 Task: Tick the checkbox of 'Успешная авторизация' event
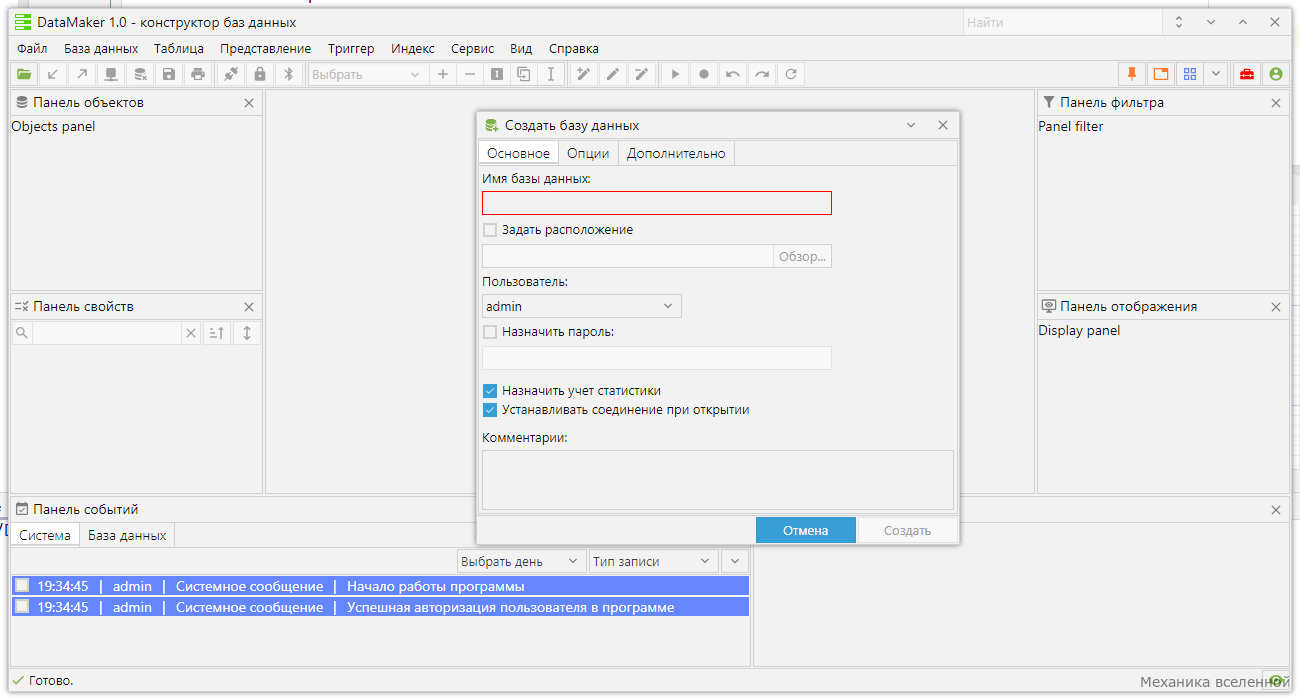pos(22,607)
